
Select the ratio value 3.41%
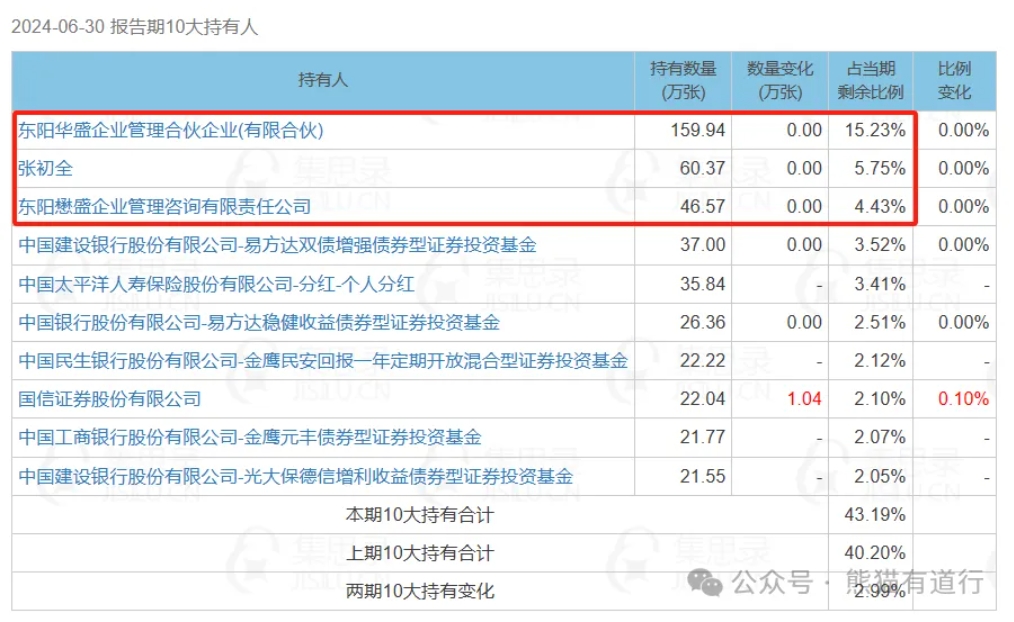coord(879,283)
